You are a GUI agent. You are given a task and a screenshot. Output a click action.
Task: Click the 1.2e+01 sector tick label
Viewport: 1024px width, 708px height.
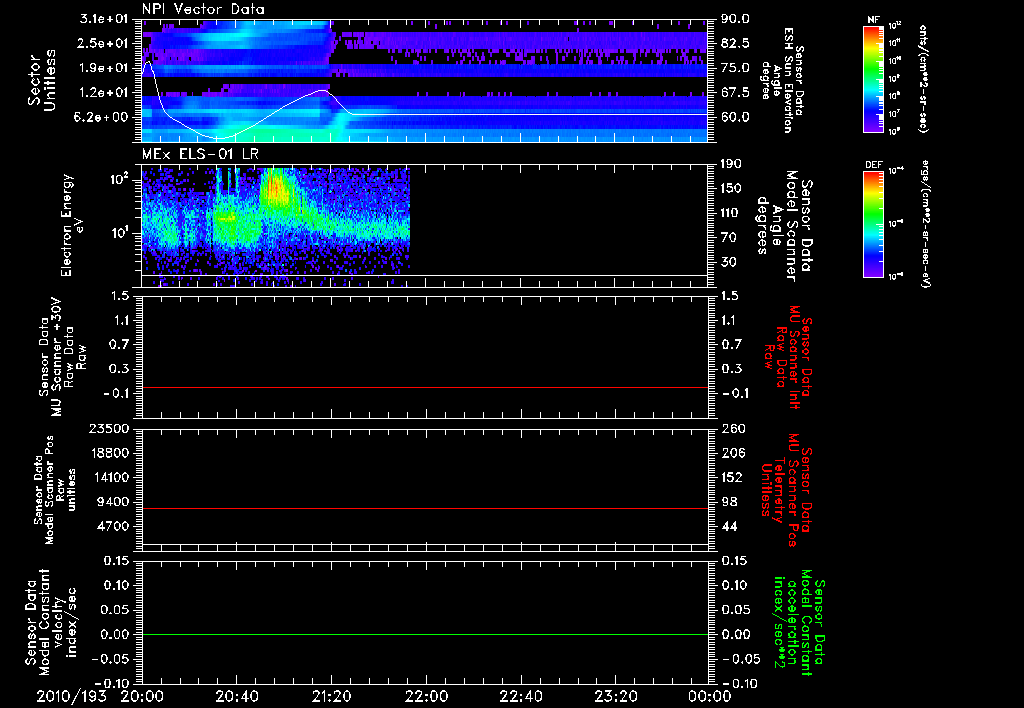point(103,93)
